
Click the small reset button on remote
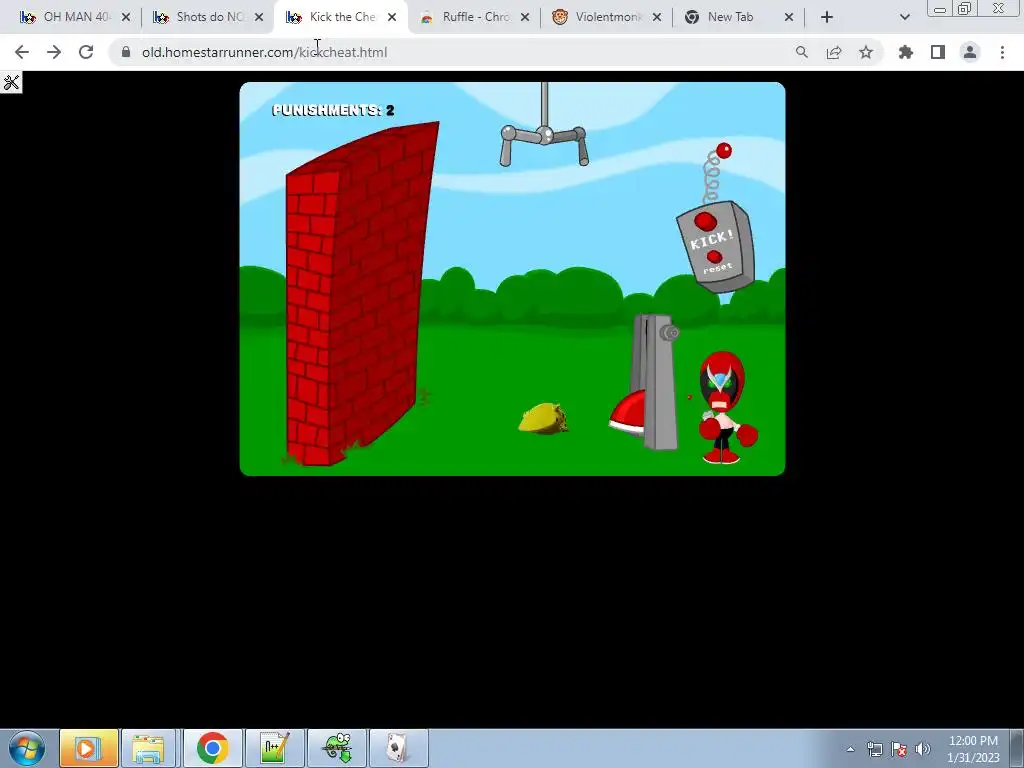point(714,257)
